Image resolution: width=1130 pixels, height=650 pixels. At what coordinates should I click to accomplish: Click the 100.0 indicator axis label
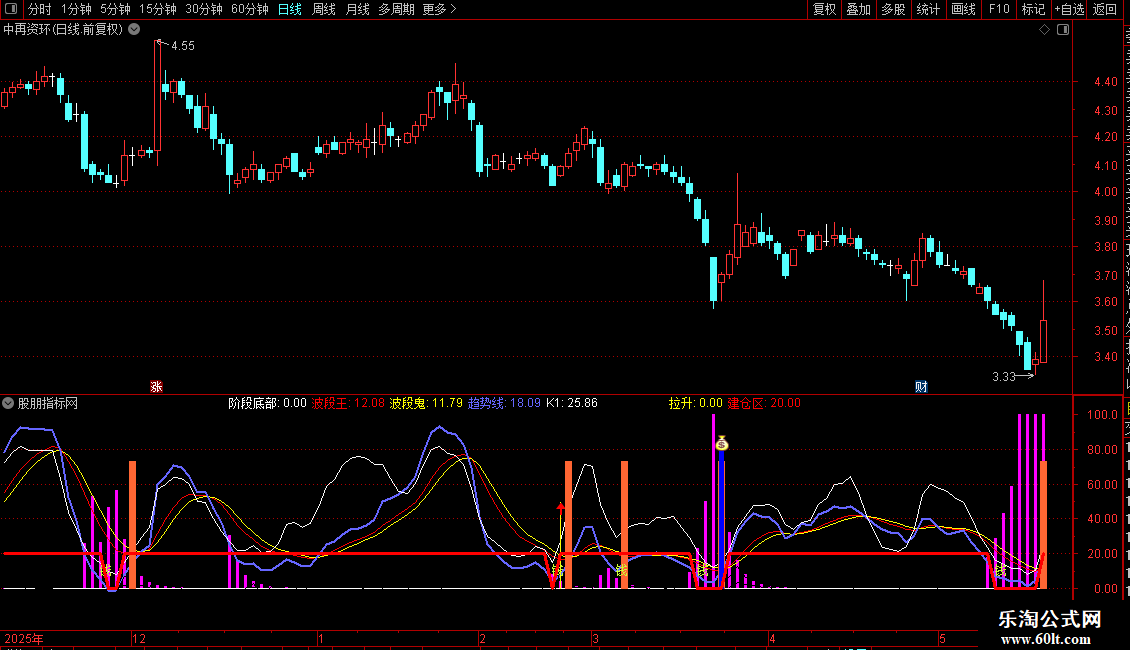pos(1103,414)
